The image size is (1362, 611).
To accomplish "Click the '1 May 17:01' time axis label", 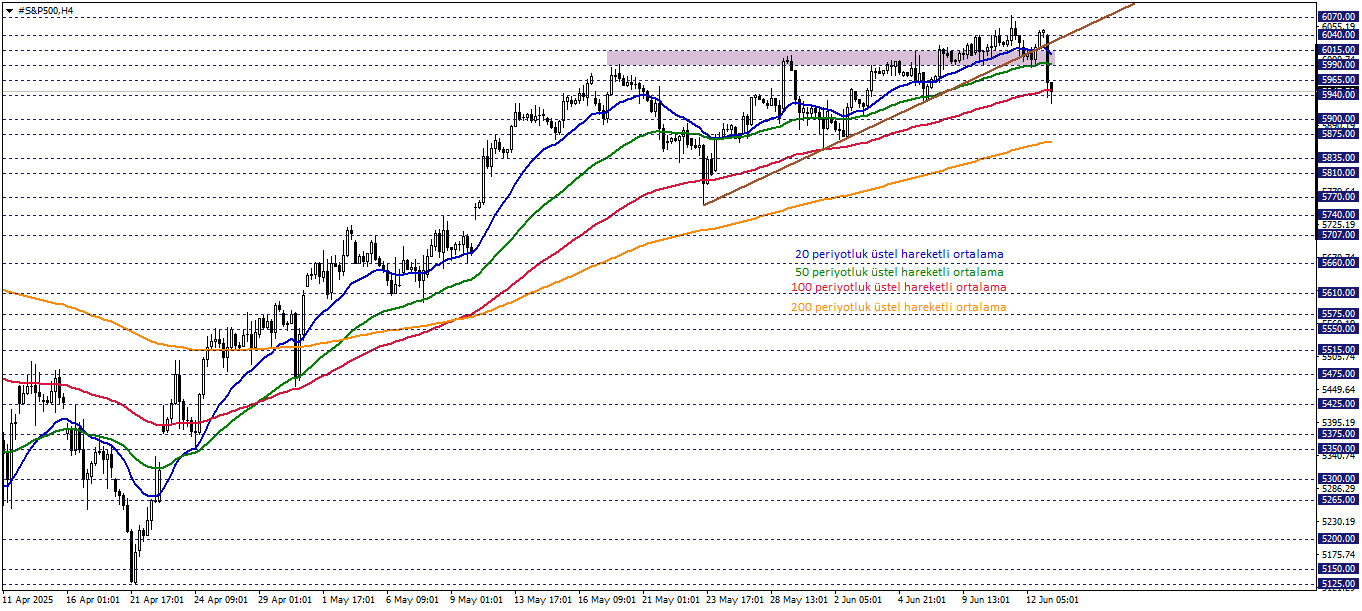I will [x=349, y=600].
